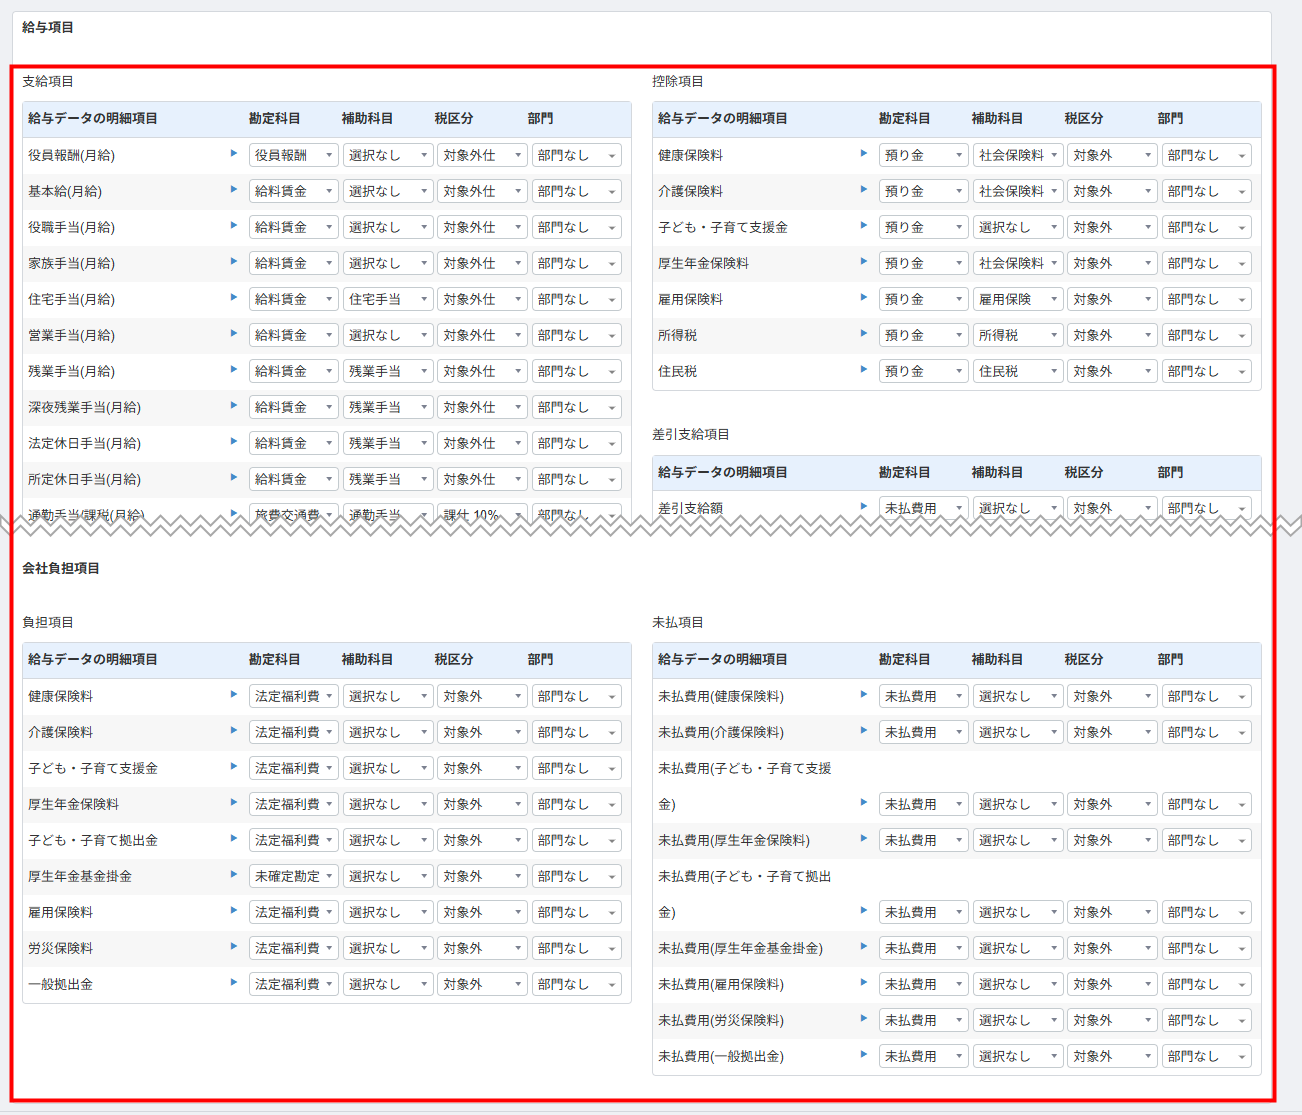Open the 部門 dropdown for 未払費用(一般拠出金)
Viewport: 1302px width, 1115px height.
(1206, 1056)
